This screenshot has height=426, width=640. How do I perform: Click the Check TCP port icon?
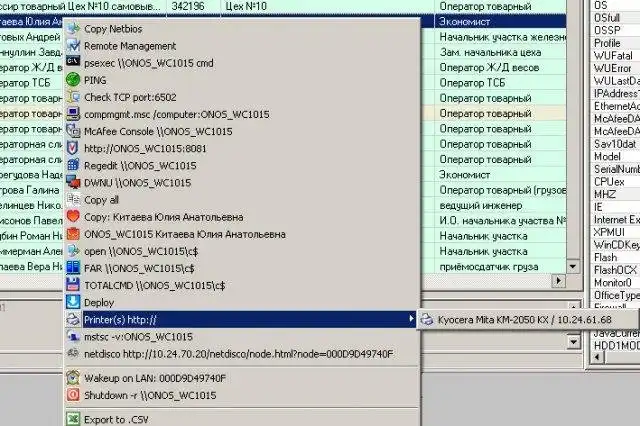pos(73,97)
